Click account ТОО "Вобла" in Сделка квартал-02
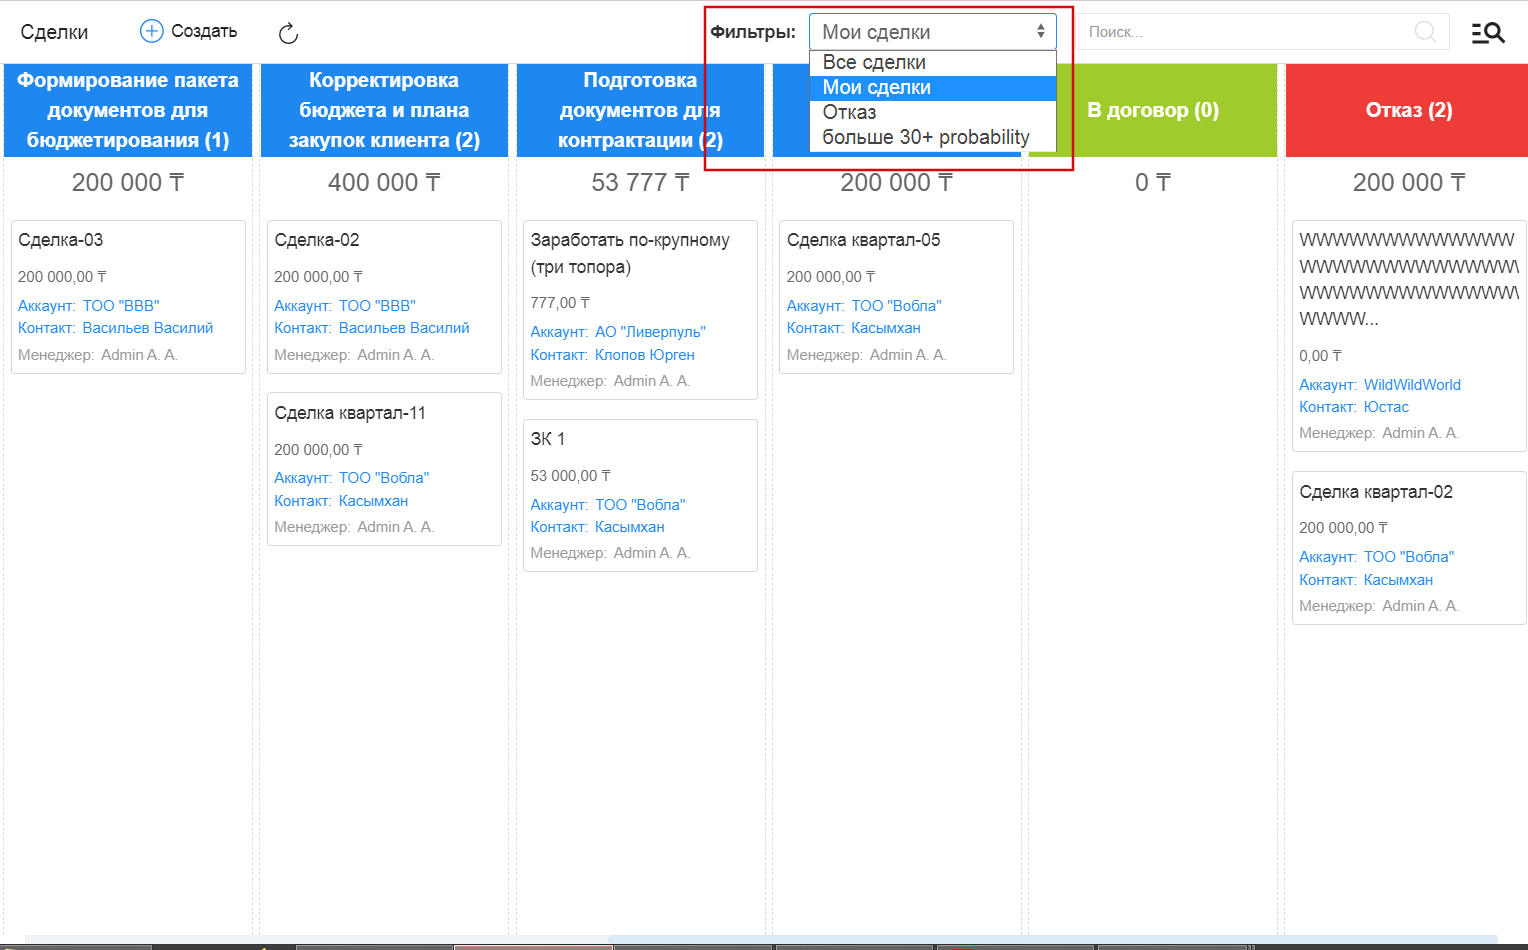The height and width of the screenshot is (950, 1528). (x=1409, y=557)
